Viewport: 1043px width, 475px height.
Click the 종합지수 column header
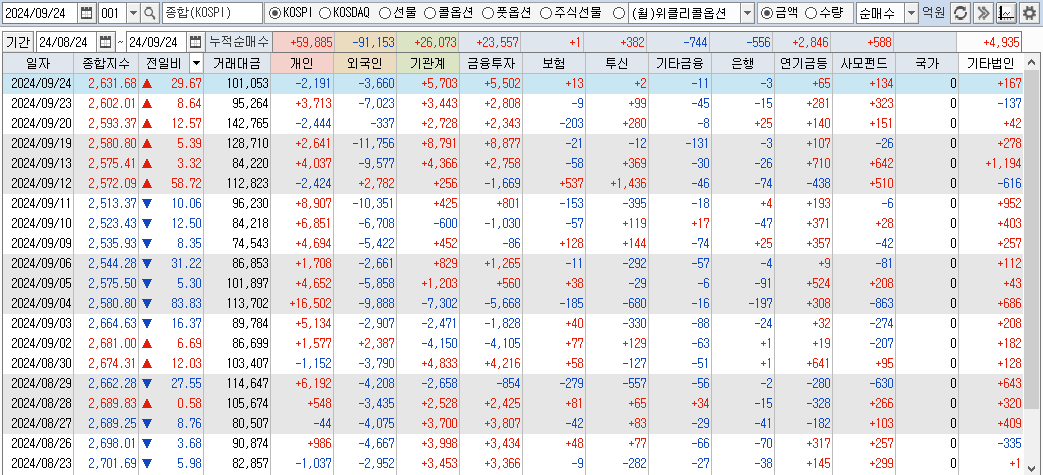pos(108,64)
